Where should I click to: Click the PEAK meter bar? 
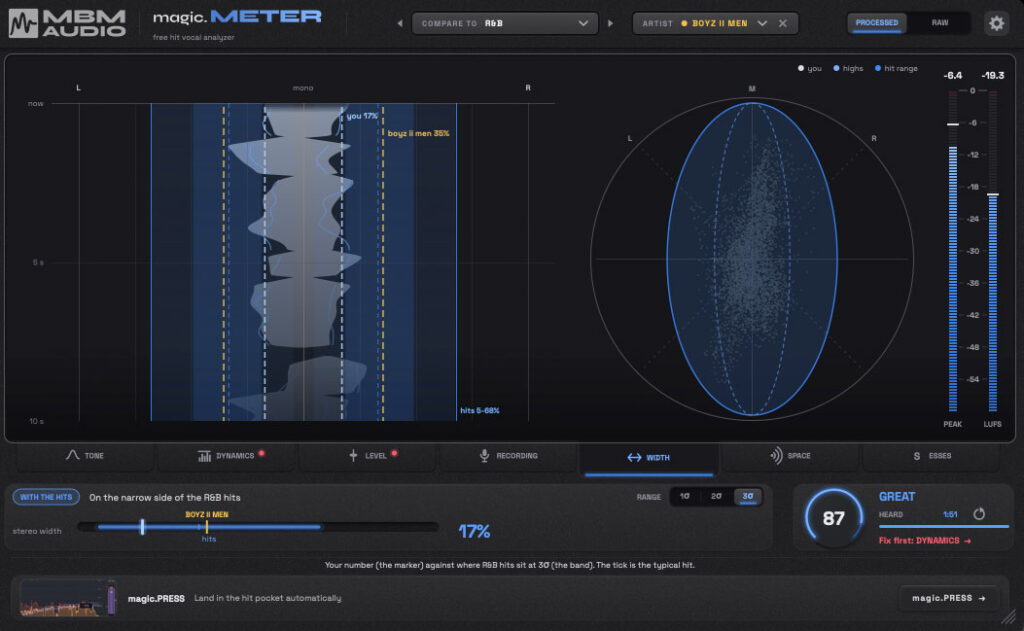[953, 251]
